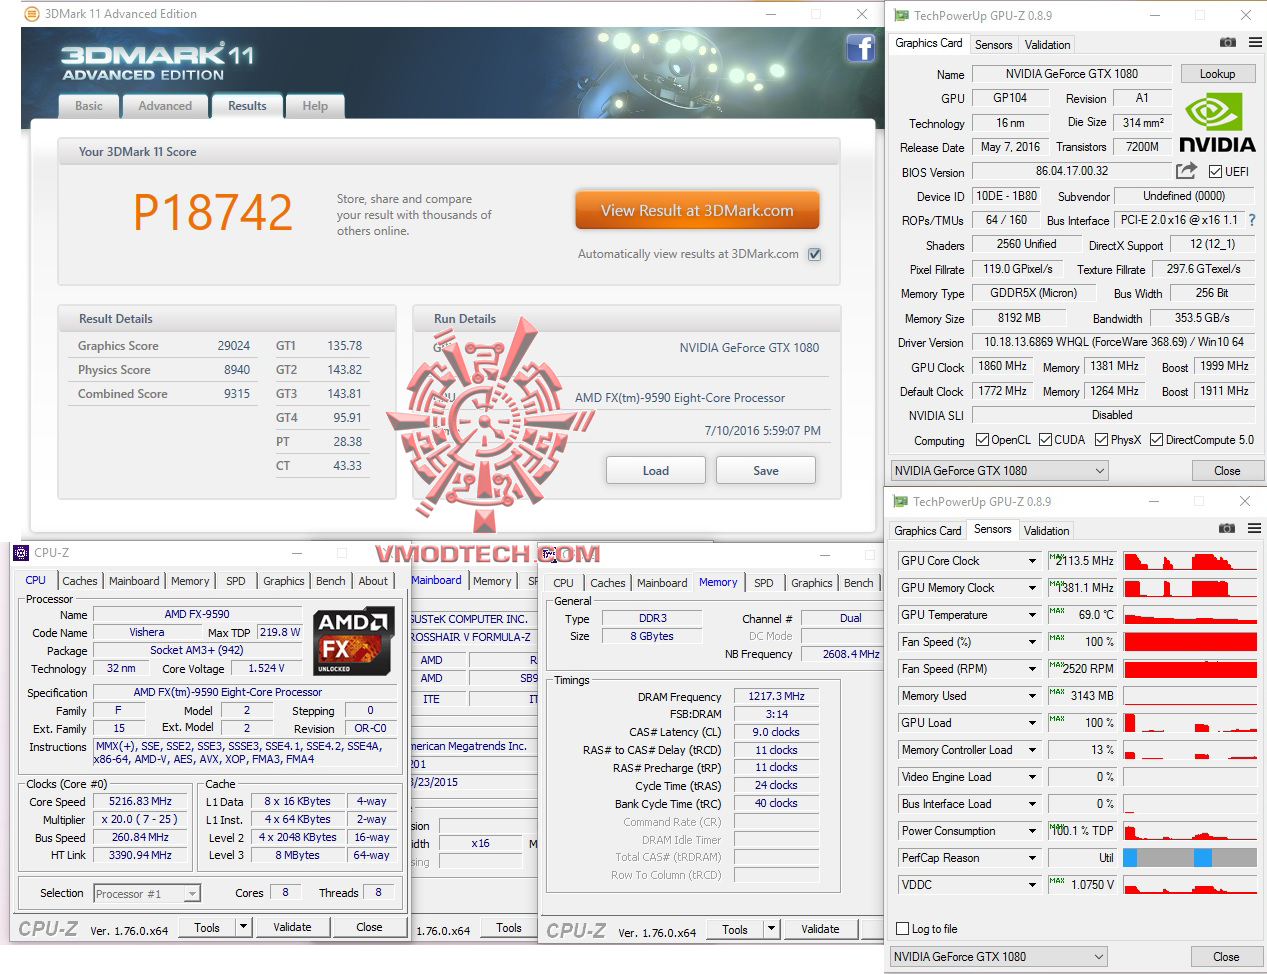This screenshot has height=974, width=1267.
Task: Open the menu icon in GPU-Z Sensors window
Action: pos(1255,529)
